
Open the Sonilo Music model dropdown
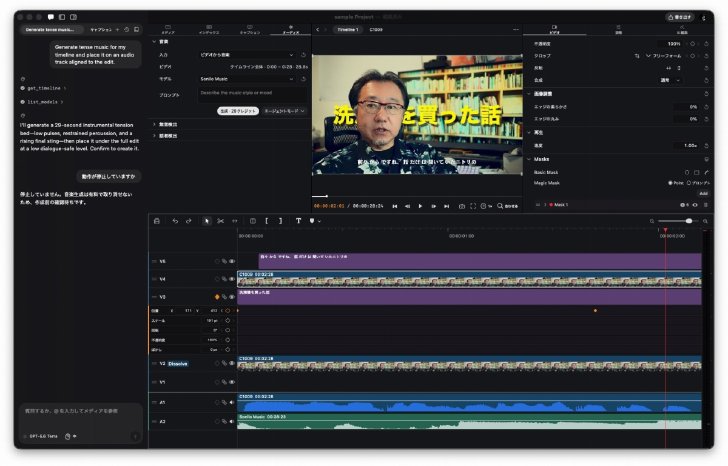point(247,79)
